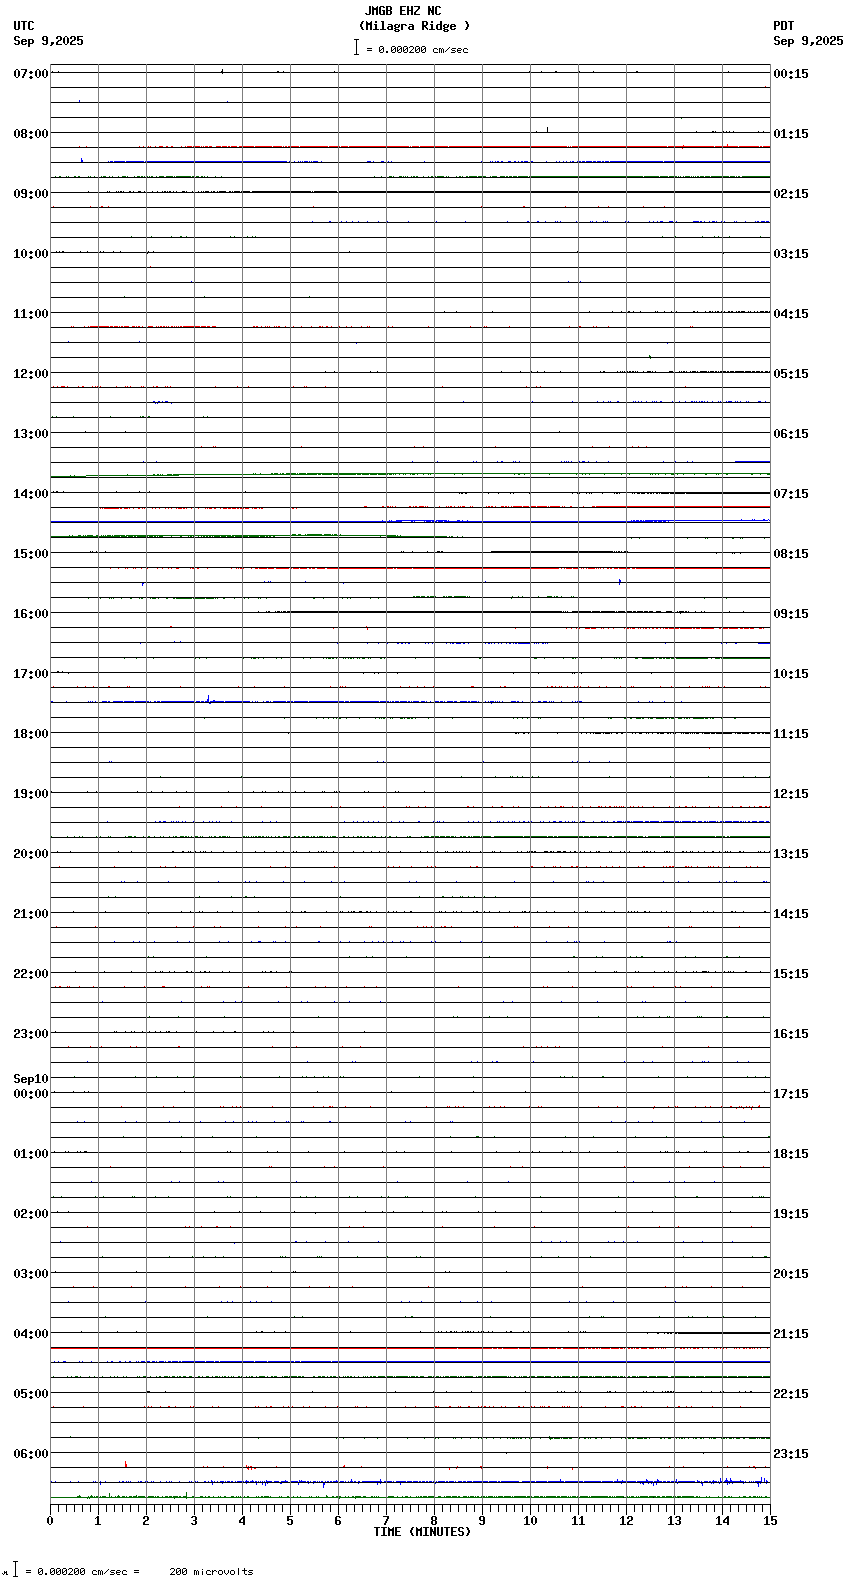This screenshot has width=850, height=1584.
Task: Click the '15:00' UTC time label
Action: (31, 554)
